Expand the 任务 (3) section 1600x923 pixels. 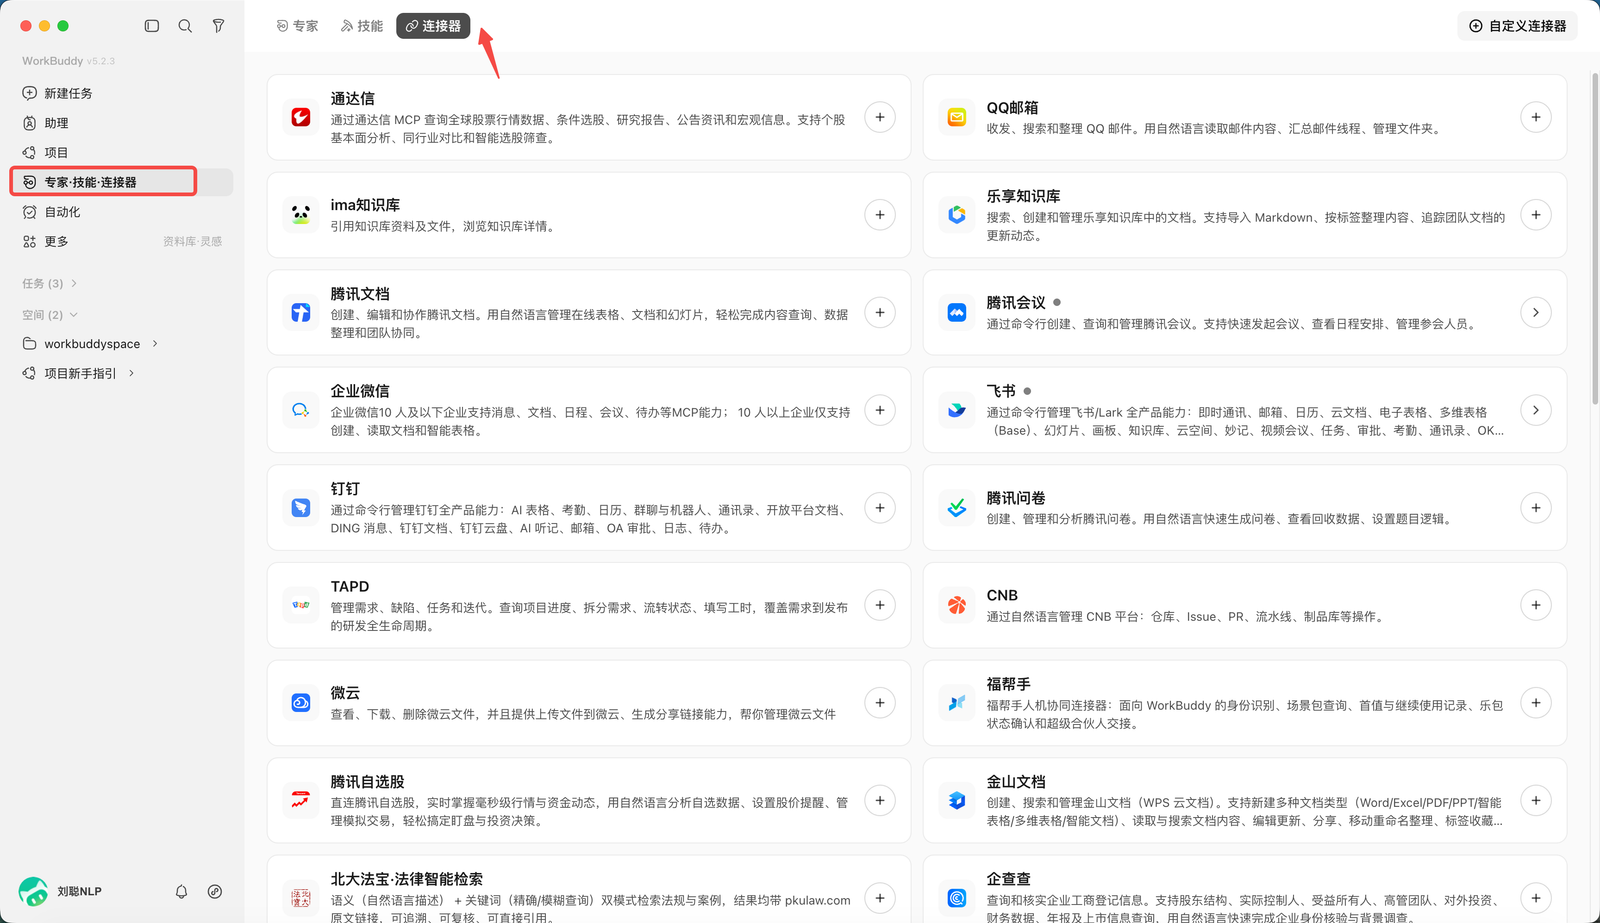coord(49,284)
